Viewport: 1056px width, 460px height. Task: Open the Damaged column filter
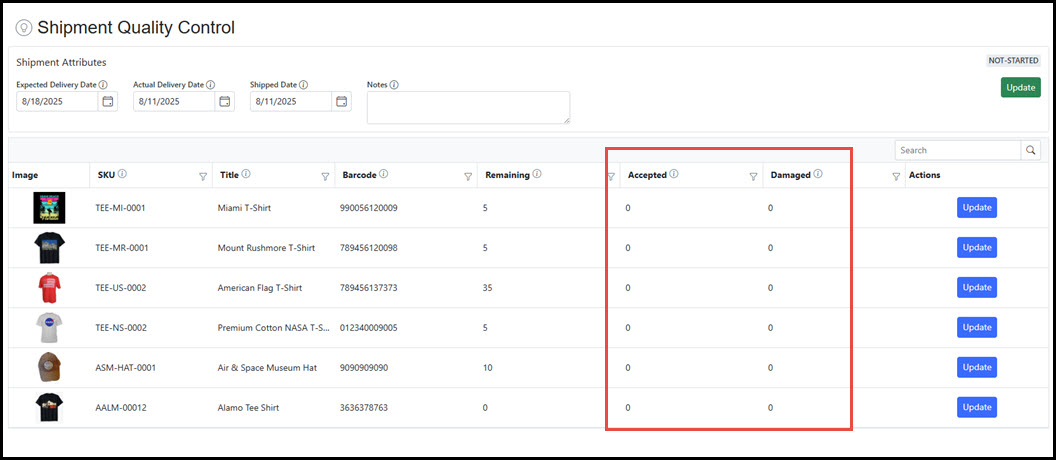[x=896, y=176]
